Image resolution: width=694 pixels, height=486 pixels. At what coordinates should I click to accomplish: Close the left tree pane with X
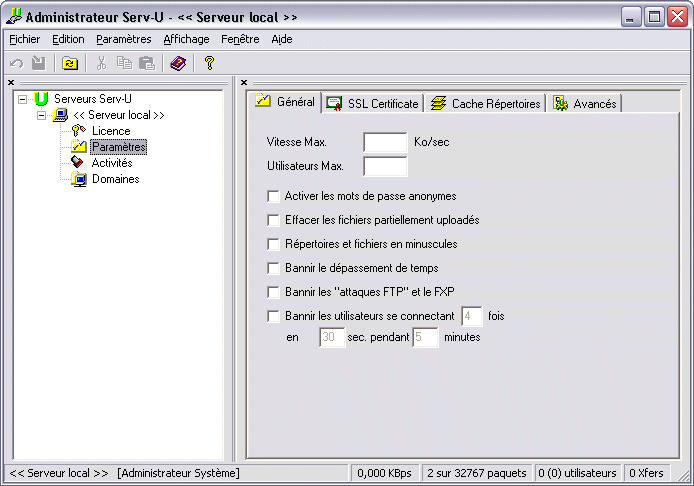(11, 83)
